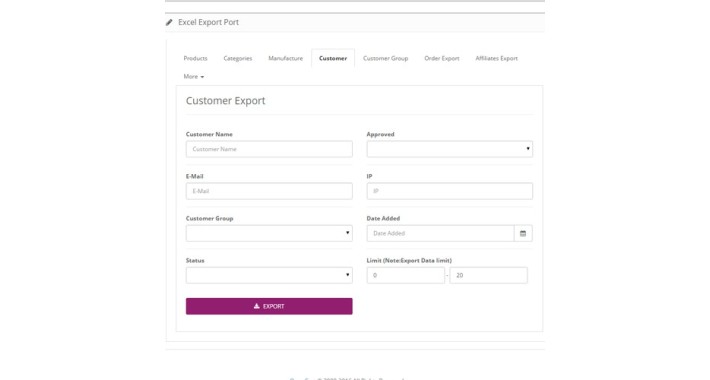Switch to the Order Export tab
Image resolution: width=710 pixels, height=380 pixels.
pos(441,58)
